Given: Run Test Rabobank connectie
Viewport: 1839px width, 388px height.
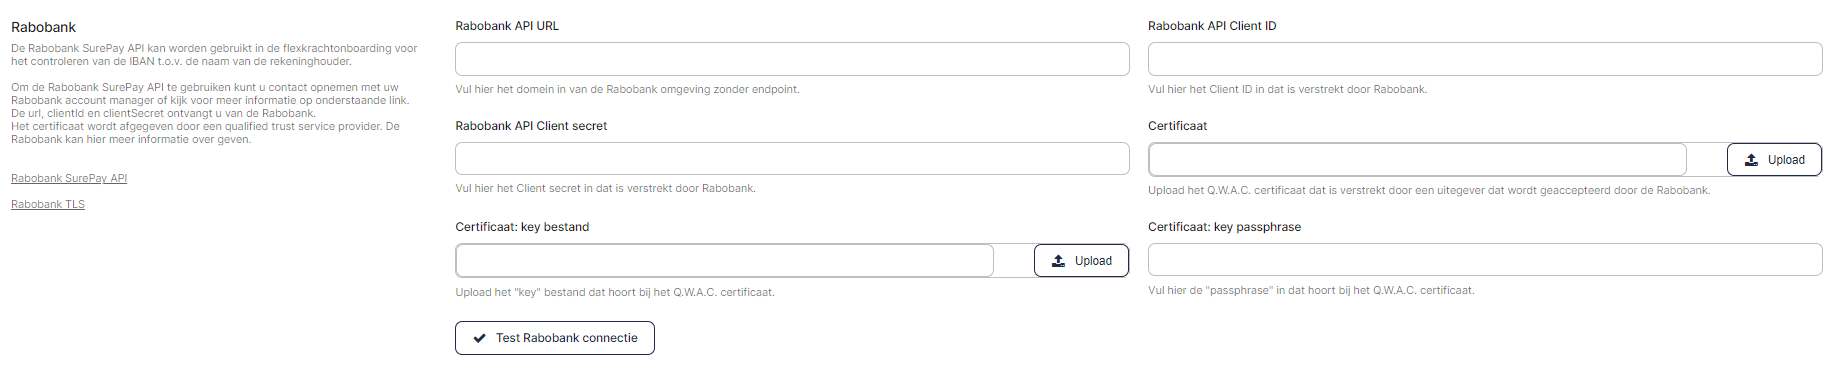Looking at the screenshot, I should 555,338.
